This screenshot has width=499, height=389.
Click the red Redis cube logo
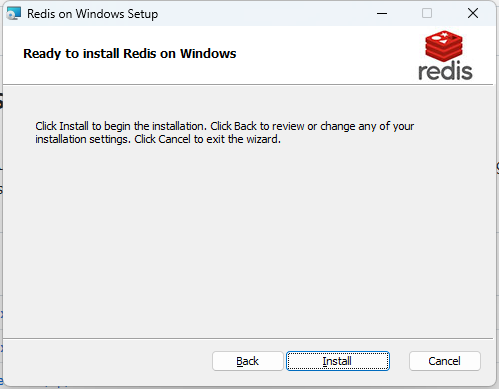(x=444, y=46)
